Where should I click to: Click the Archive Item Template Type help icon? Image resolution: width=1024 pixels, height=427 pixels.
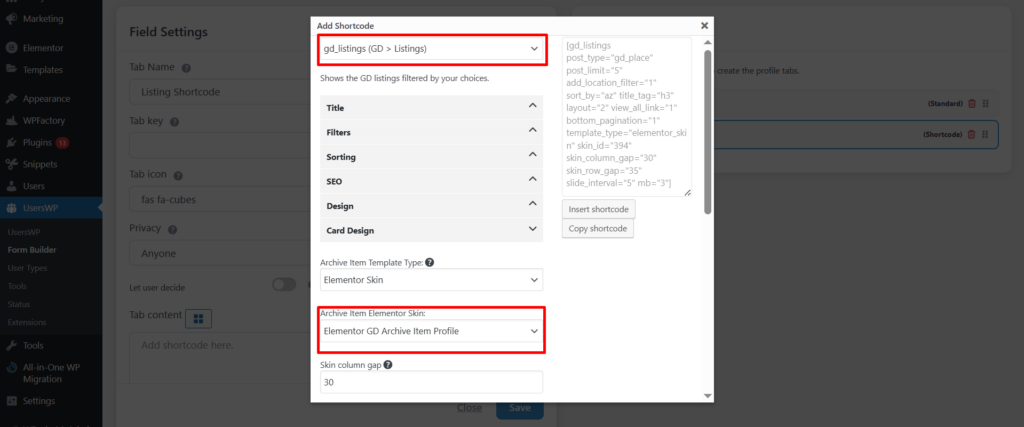point(430,262)
